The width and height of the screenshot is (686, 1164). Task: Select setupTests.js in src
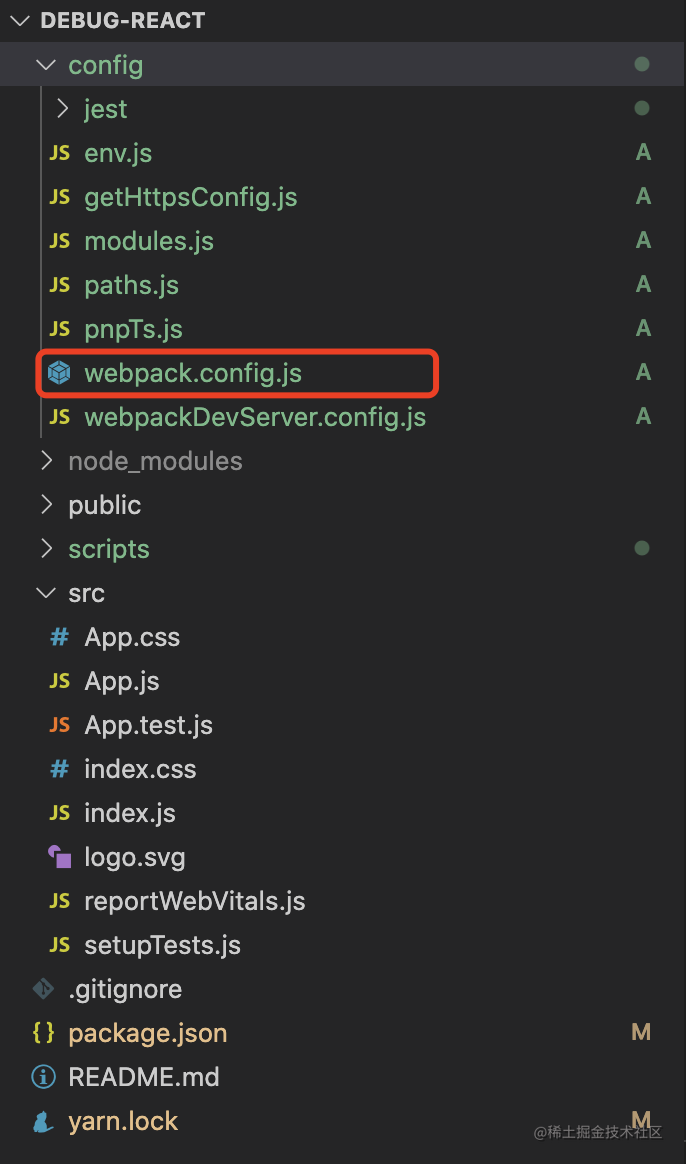coord(163,945)
